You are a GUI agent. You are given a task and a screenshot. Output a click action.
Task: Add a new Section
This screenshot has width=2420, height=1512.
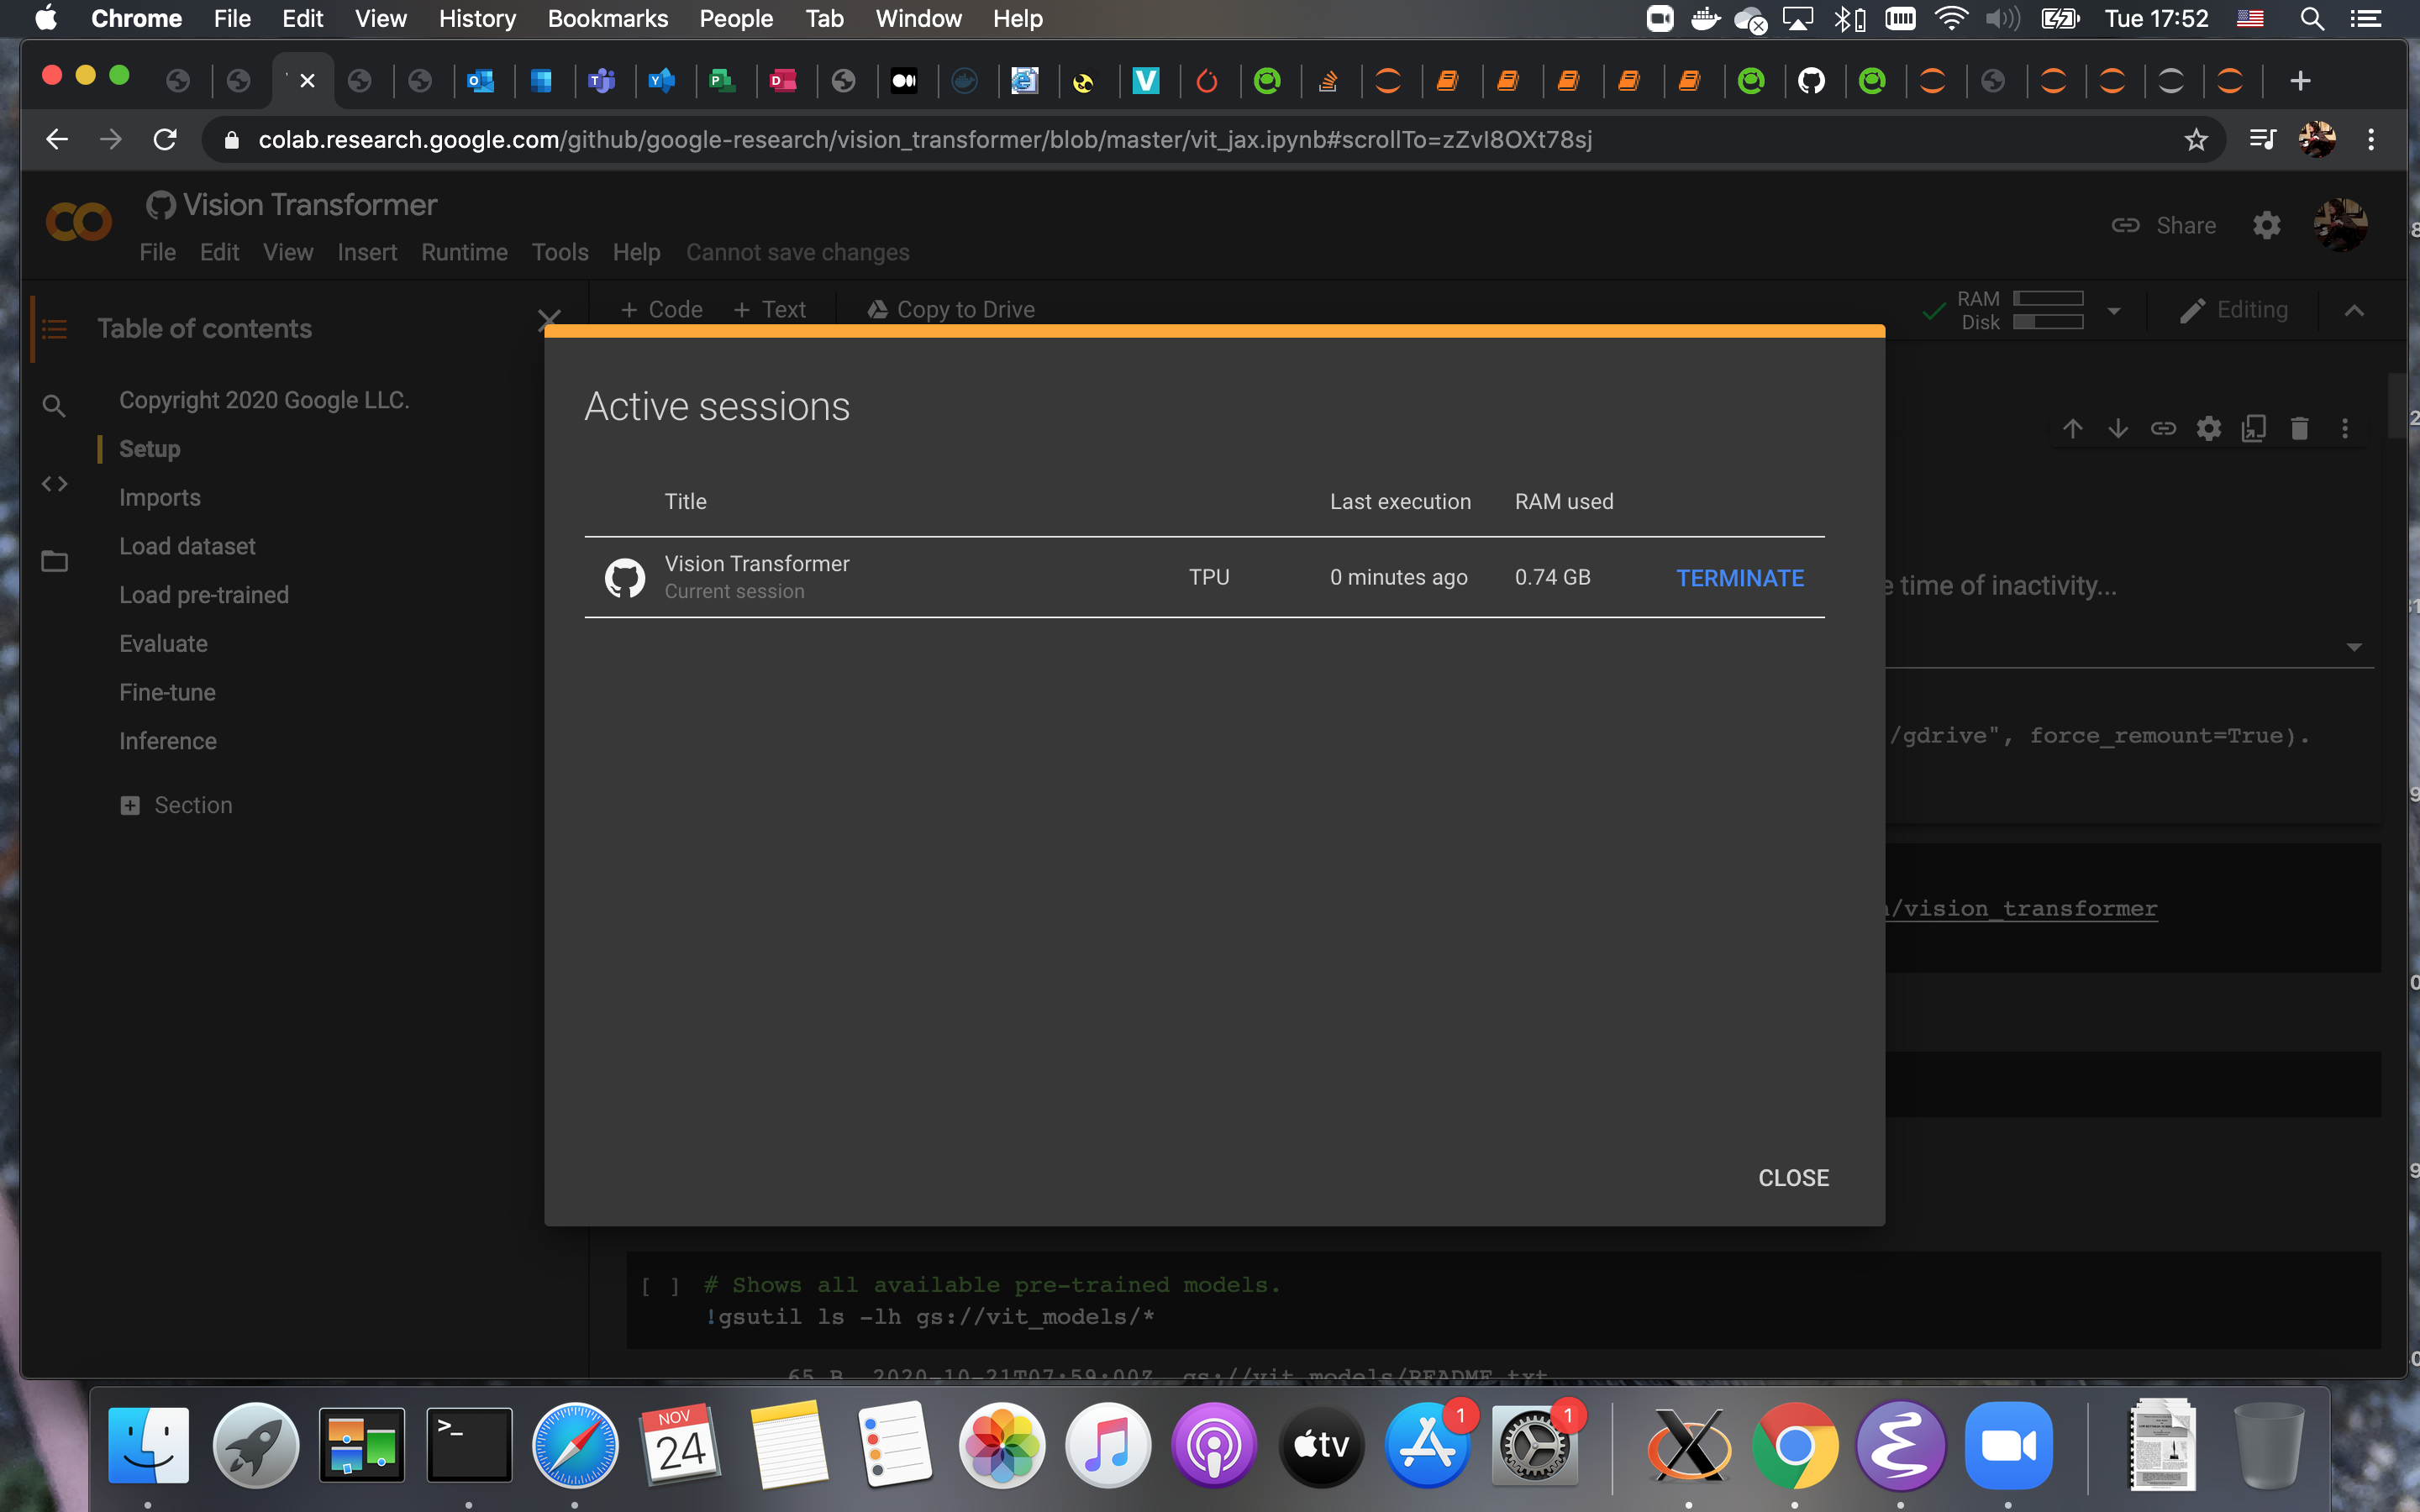tap(176, 806)
